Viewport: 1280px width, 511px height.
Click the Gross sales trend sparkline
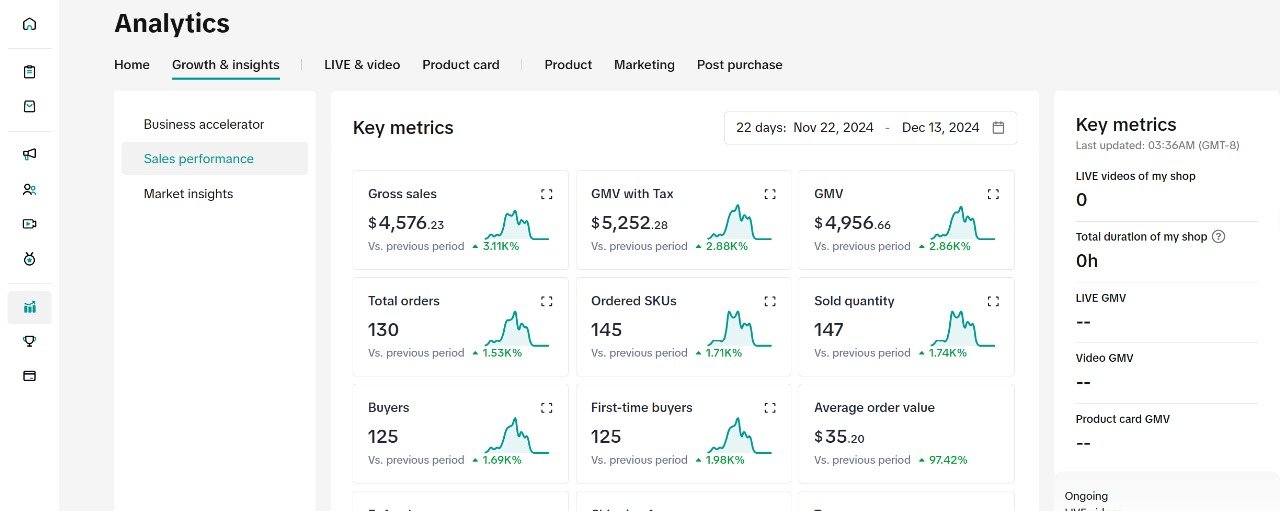pyautogui.click(x=517, y=225)
